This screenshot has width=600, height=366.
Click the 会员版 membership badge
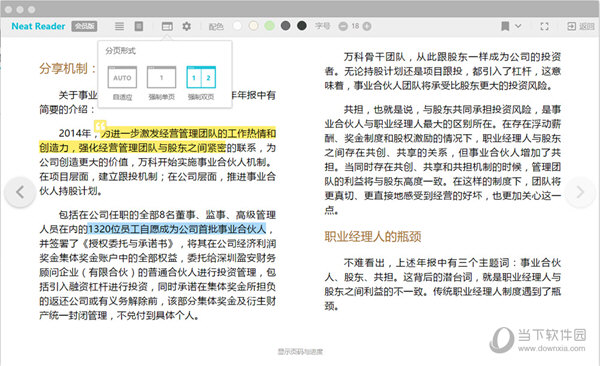[84, 26]
